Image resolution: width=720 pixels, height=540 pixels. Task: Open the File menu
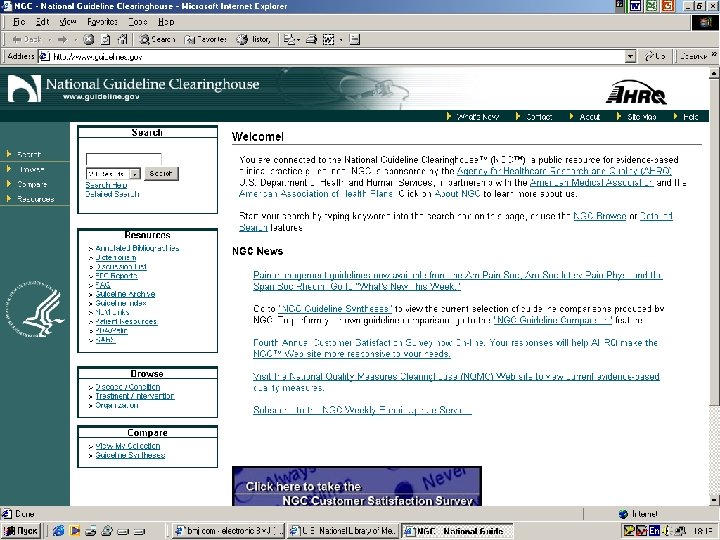click(x=19, y=22)
